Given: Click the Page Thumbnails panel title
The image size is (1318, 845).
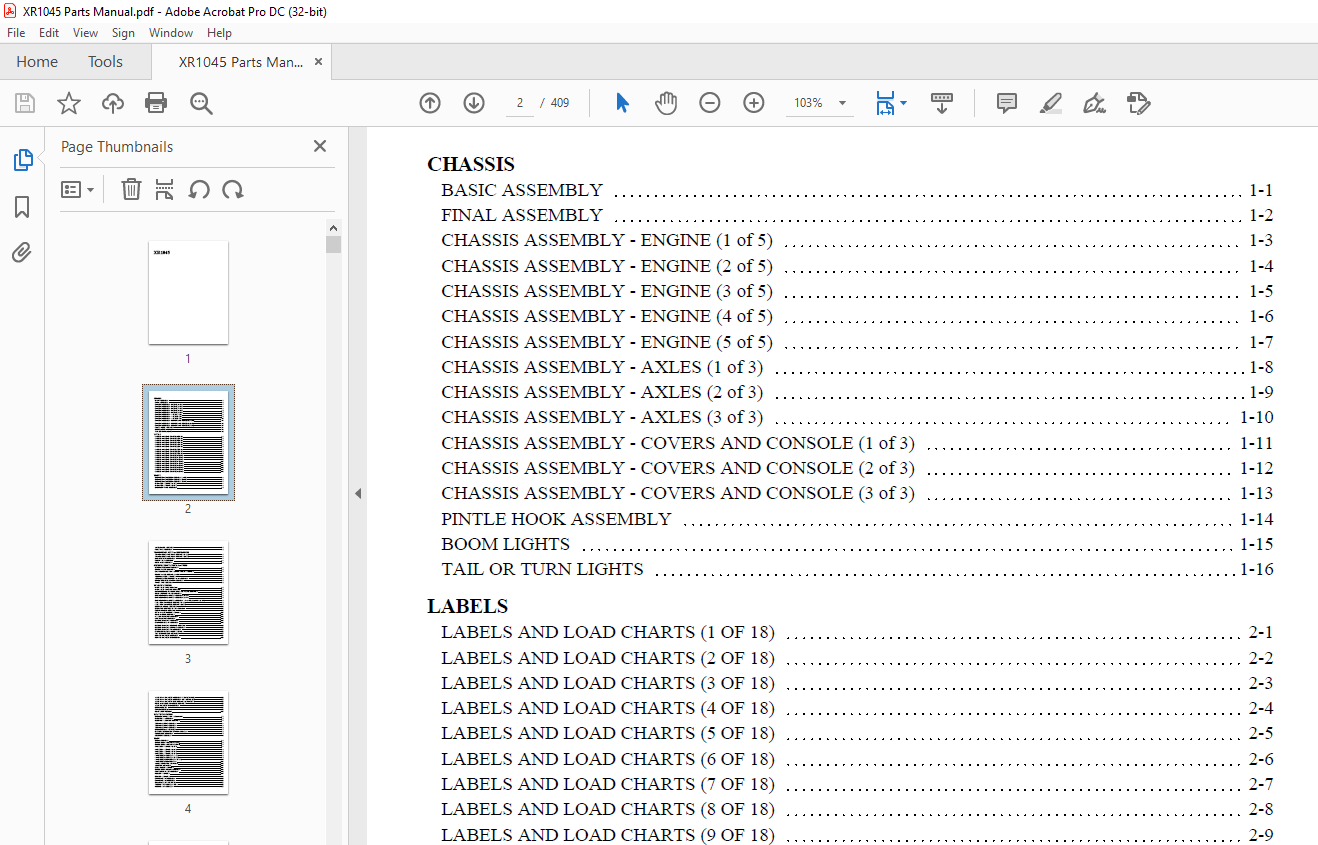Looking at the screenshot, I should (x=117, y=147).
